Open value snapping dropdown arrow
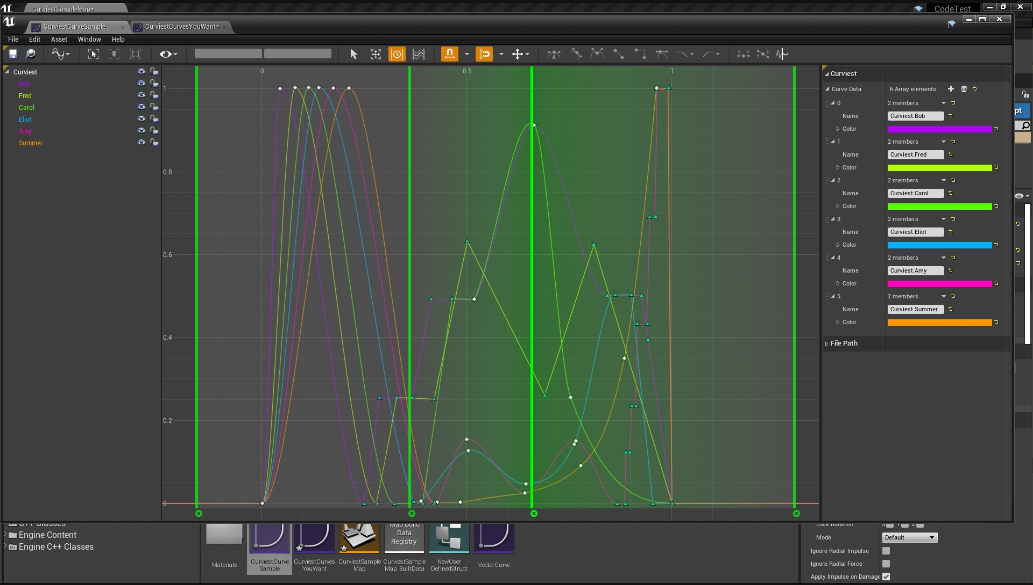This screenshot has width=1033, height=585. [x=501, y=54]
